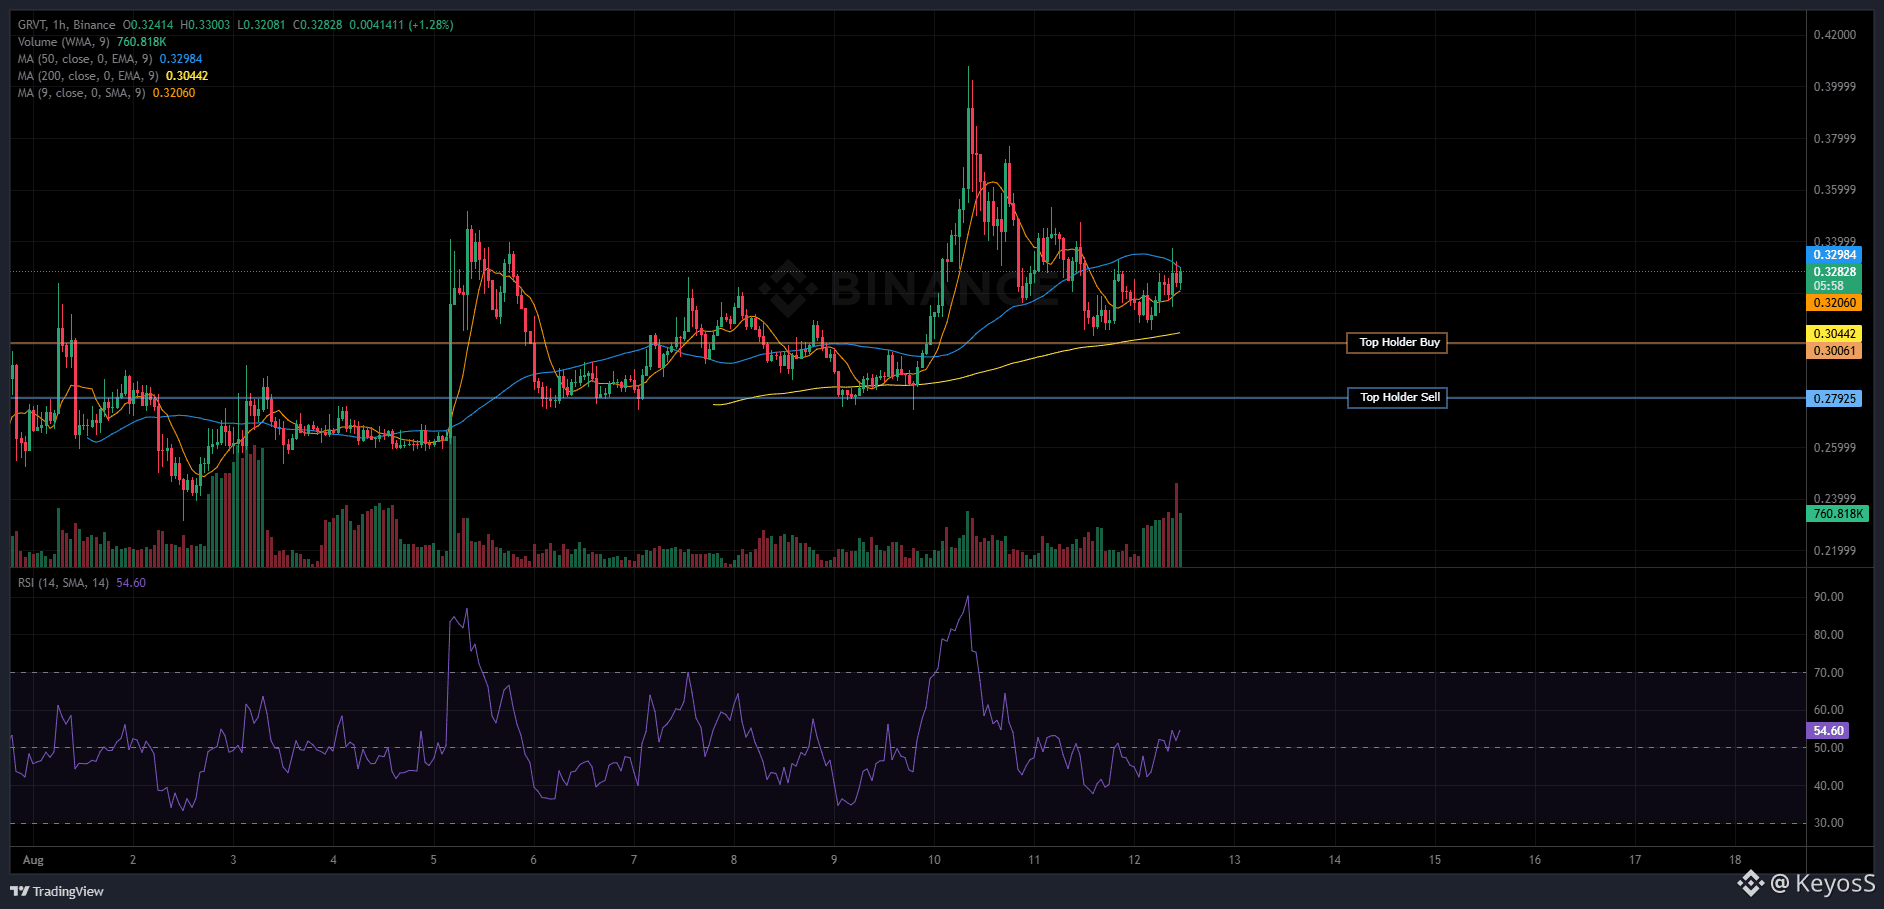
Task: Select the Top Holder Buy label
Action: tap(1399, 343)
